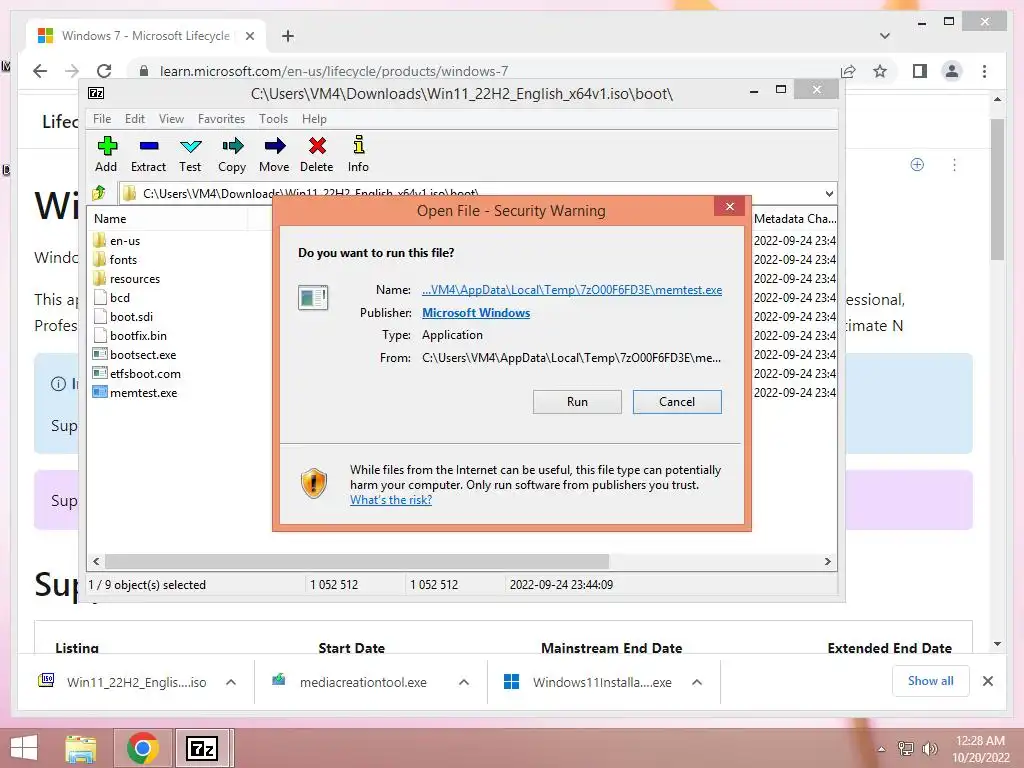Click Chrome's back arrow
The height and width of the screenshot is (768, 1024).
pos(40,71)
